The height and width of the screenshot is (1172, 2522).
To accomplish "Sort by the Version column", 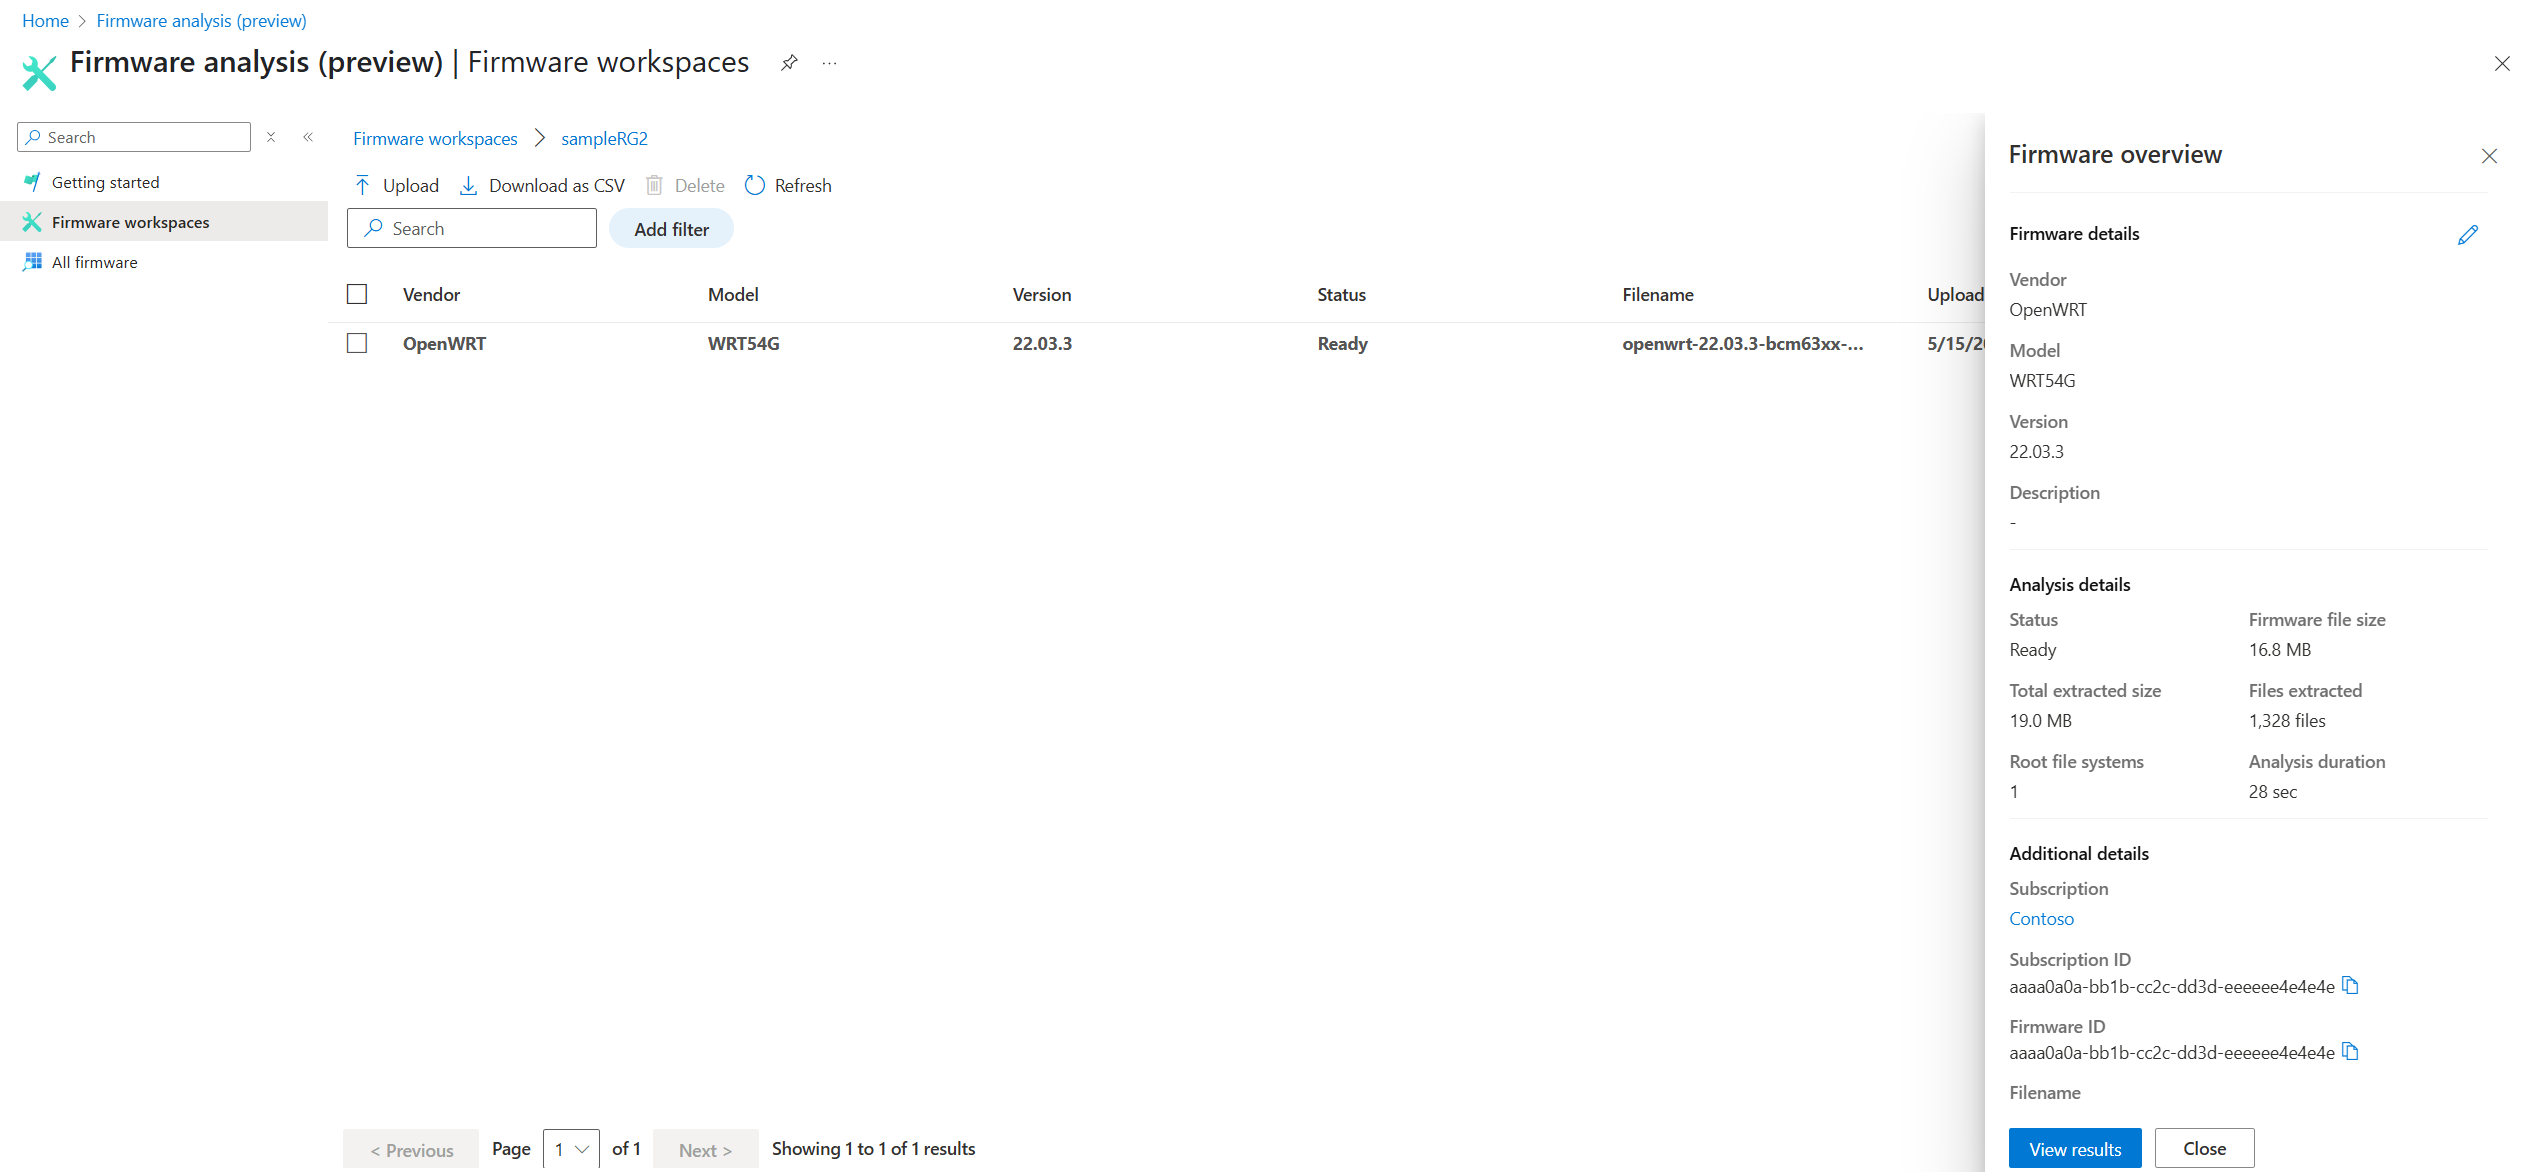I will point(1042,295).
